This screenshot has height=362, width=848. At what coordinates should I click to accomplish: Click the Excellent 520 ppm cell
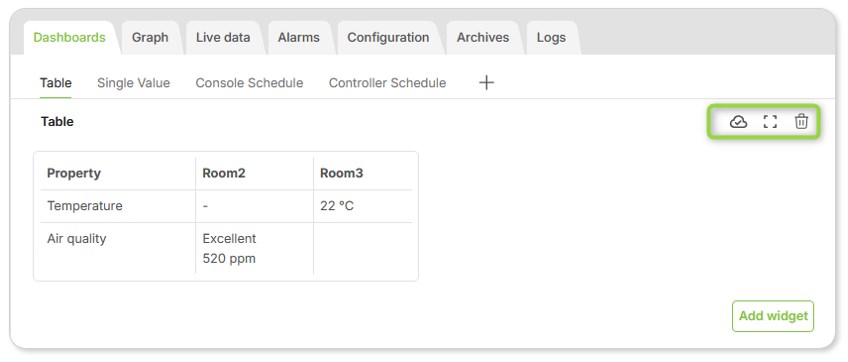tap(254, 249)
